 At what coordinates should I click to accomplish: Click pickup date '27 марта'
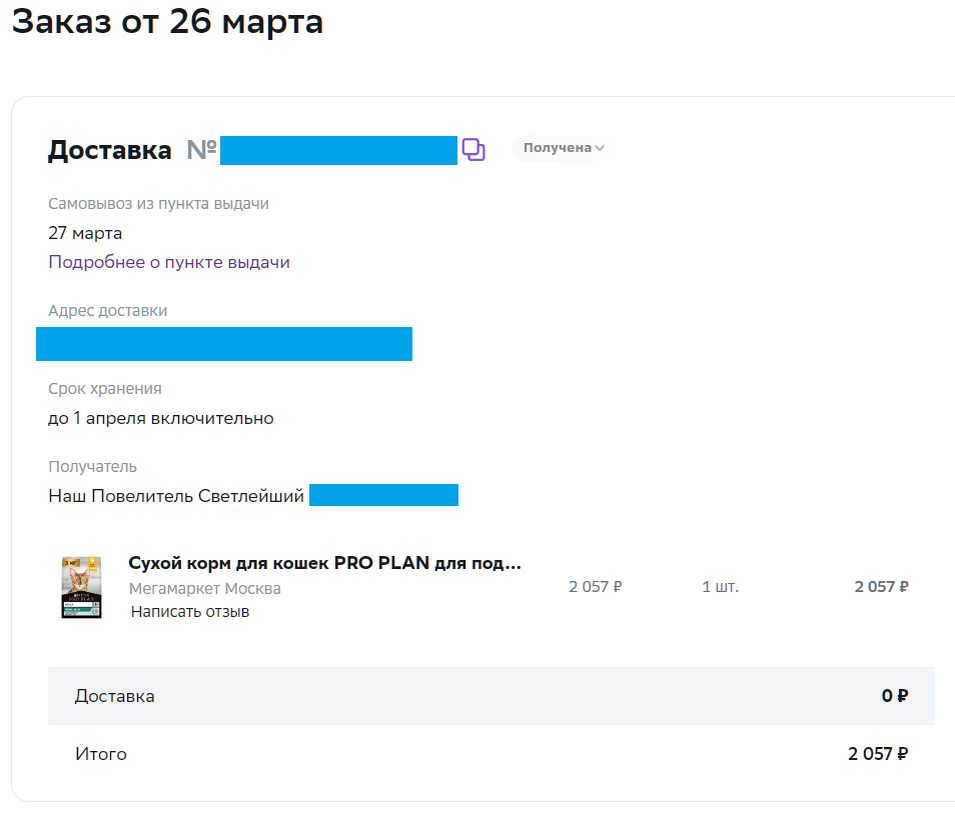[x=85, y=233]
